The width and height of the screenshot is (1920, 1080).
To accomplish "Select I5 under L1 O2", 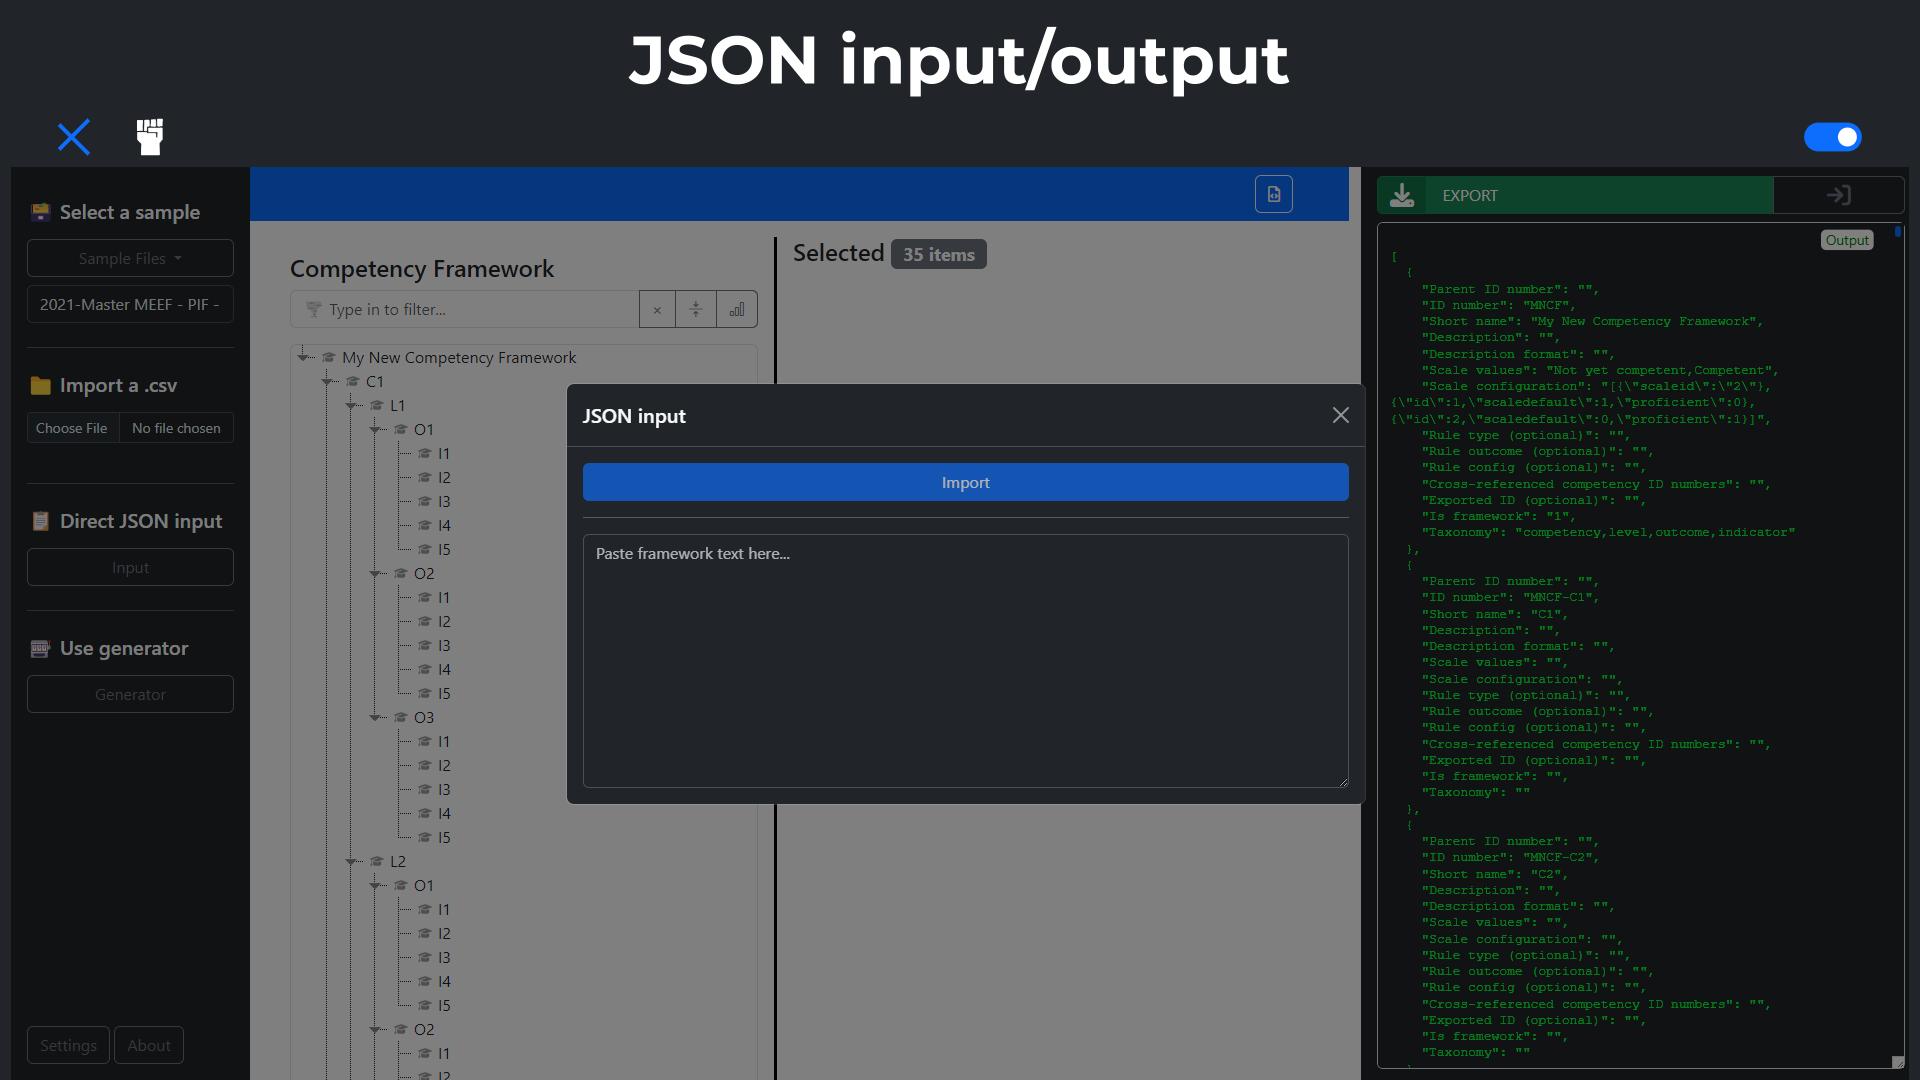I will click(x=444, y=693).
